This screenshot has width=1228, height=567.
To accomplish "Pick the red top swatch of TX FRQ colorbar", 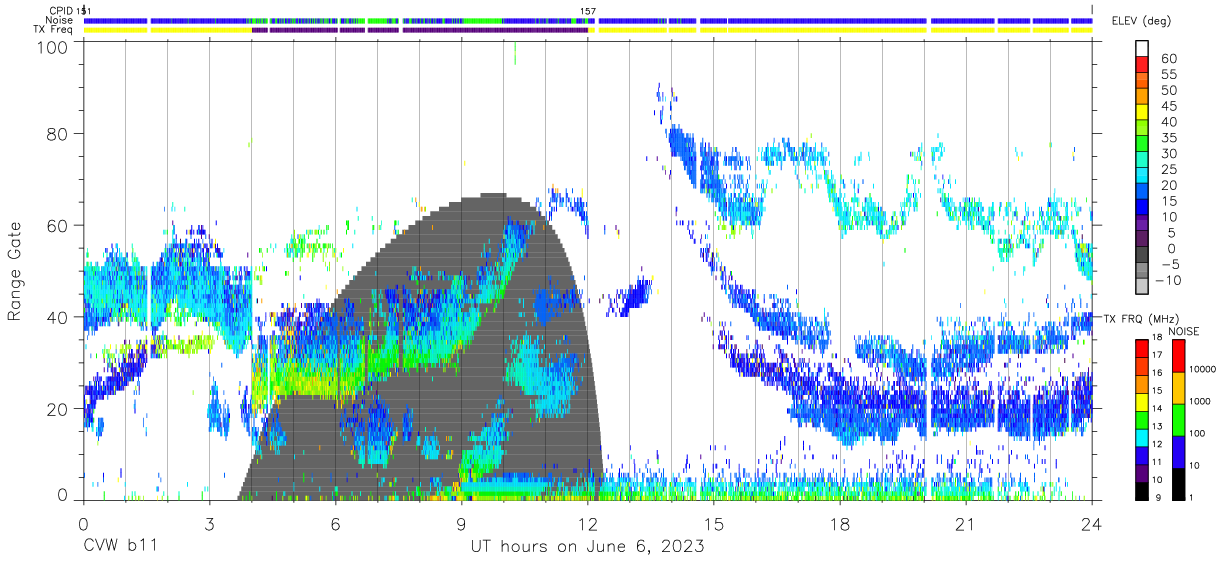I will pyautogui.click(x=1141, y=347).
